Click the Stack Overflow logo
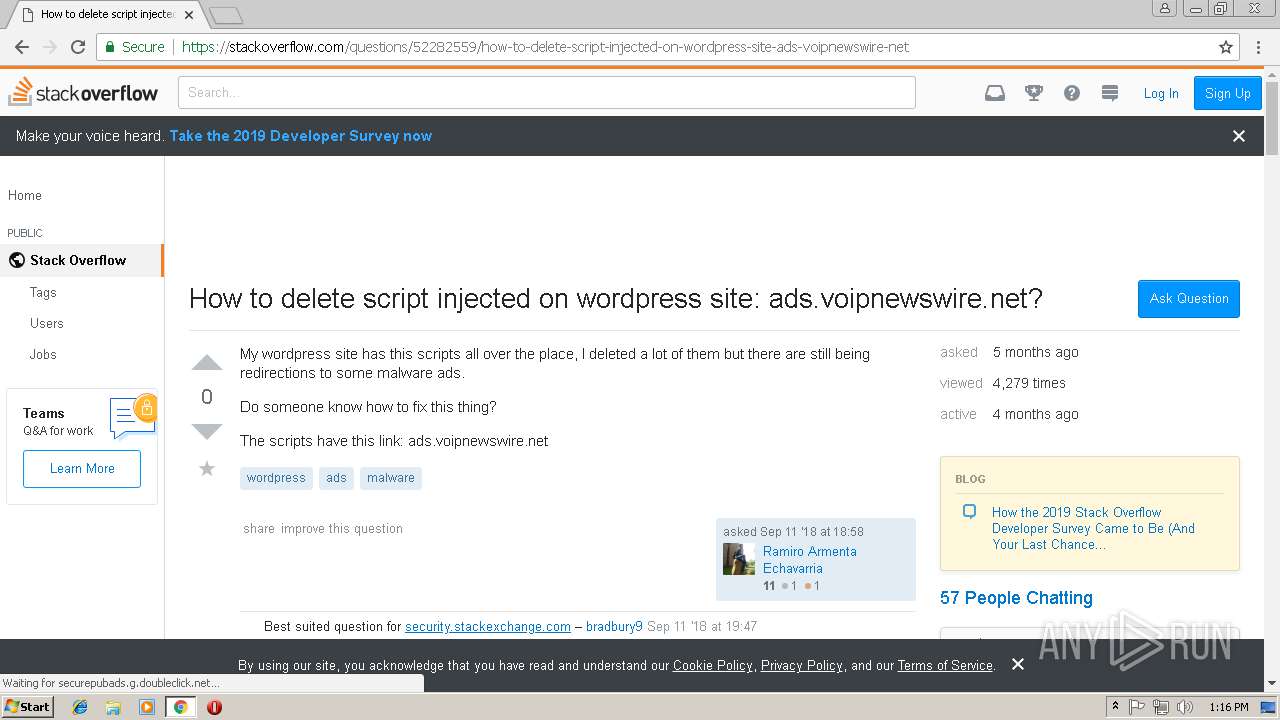The width and height of the screenshot is (1280, 720). click(x=83, y=92)
